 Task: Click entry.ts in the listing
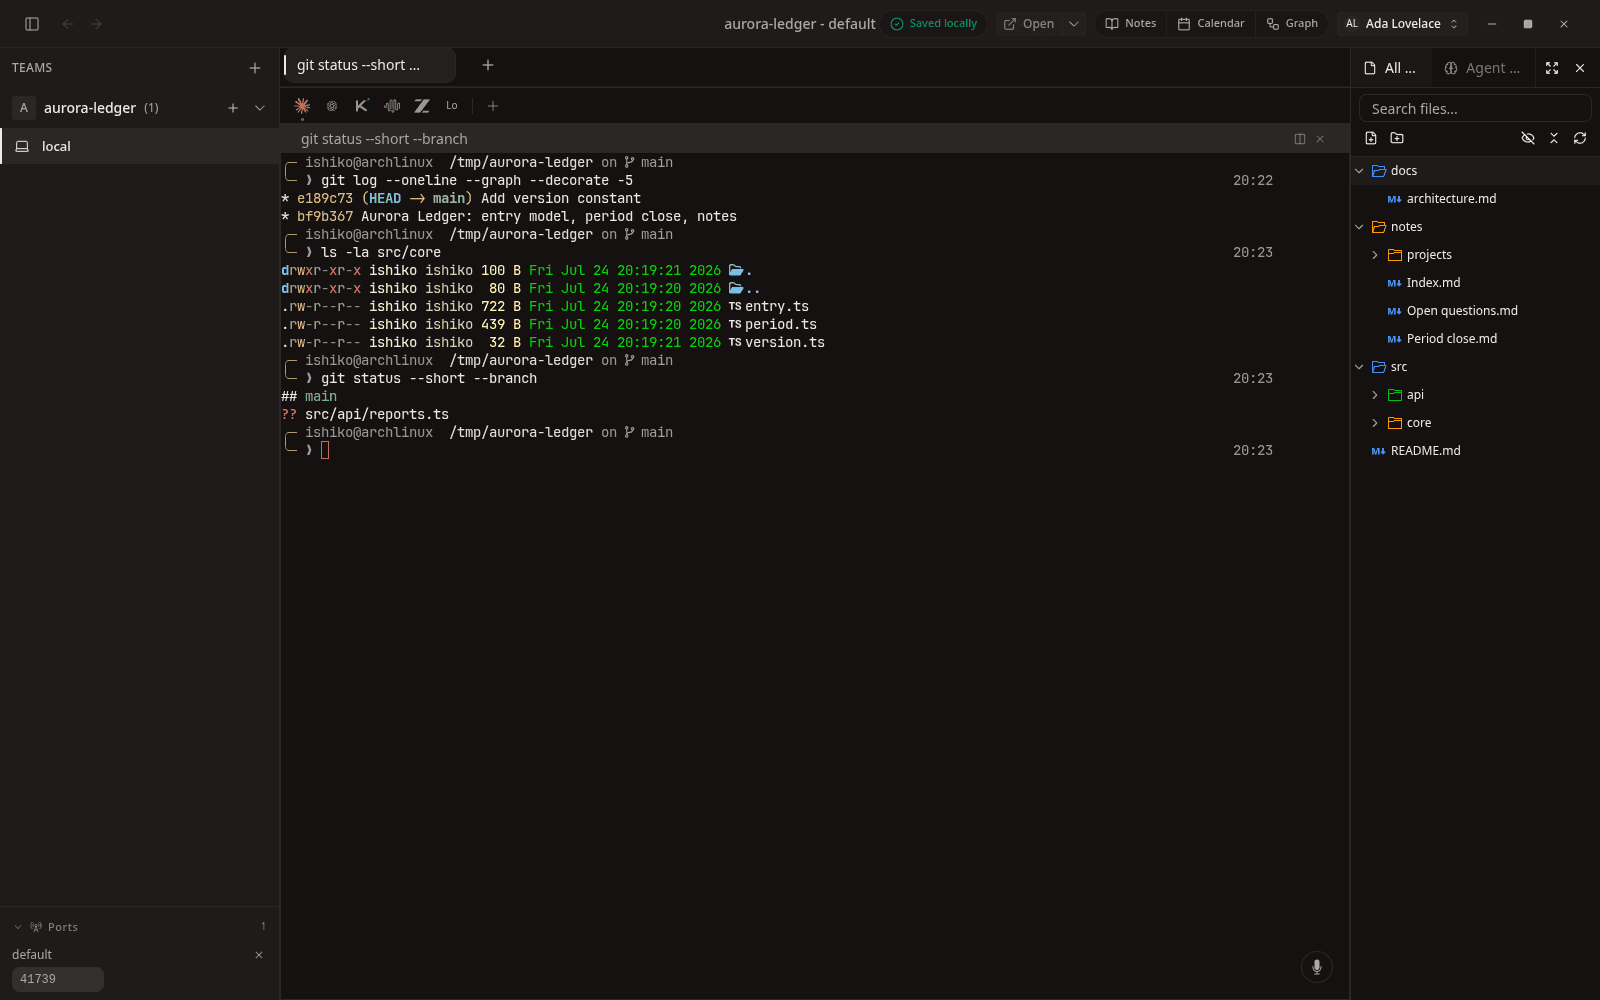777,307
